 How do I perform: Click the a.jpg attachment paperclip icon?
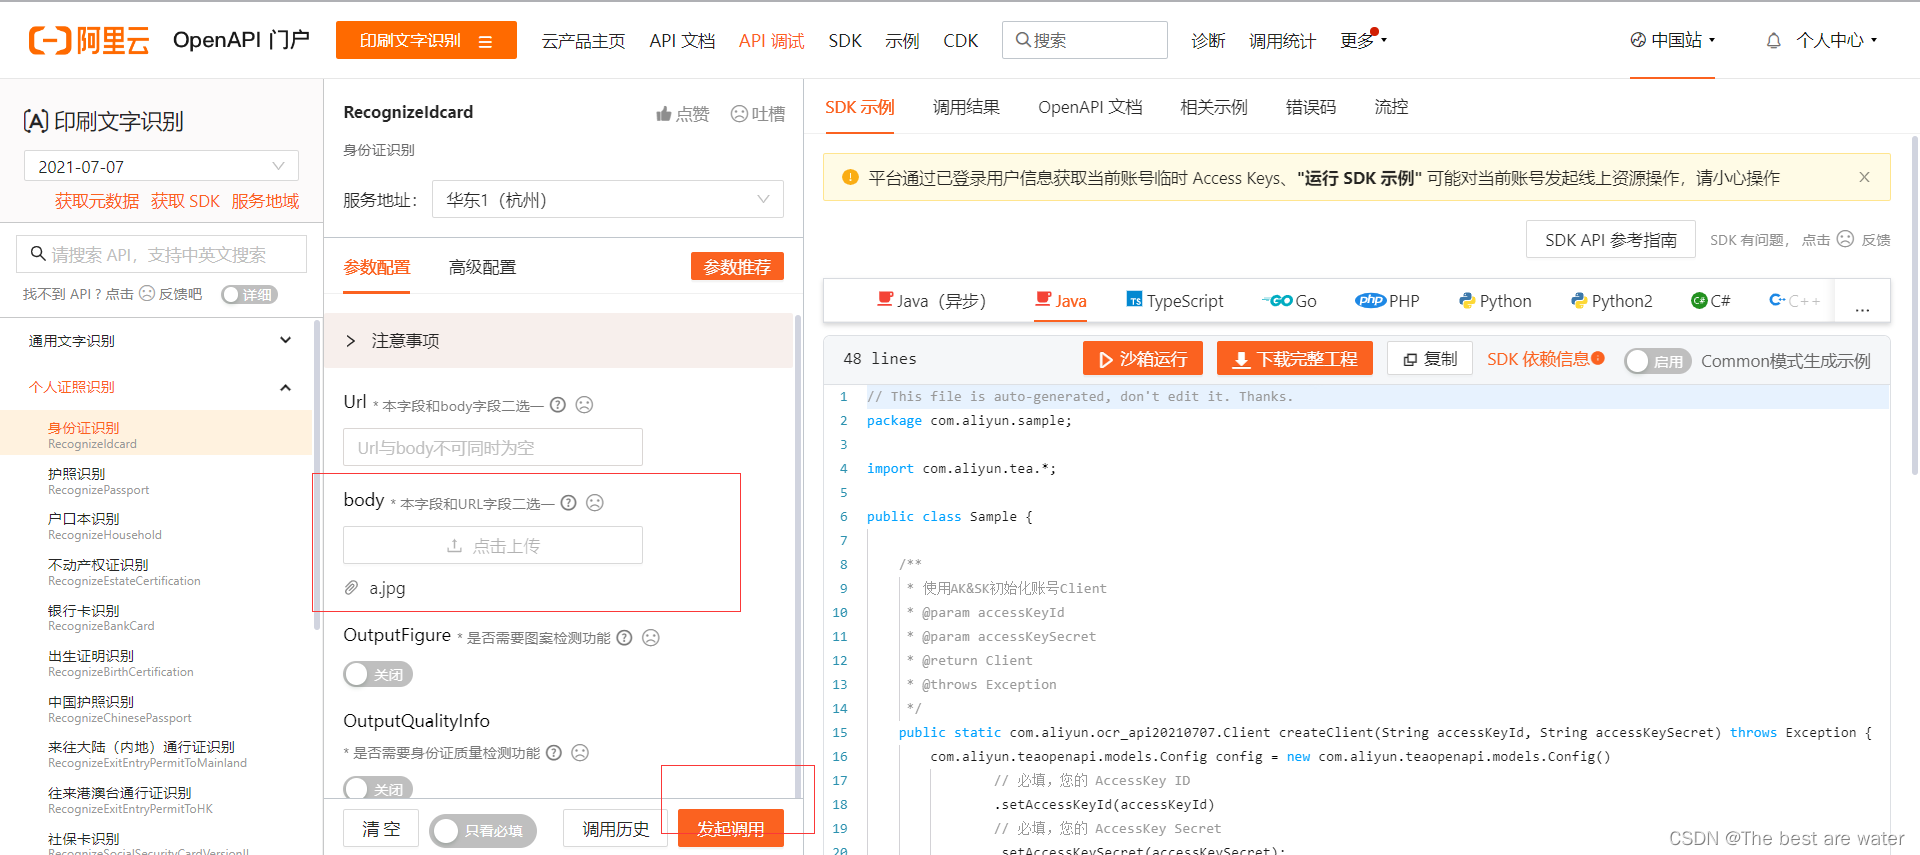coord(352,588)
